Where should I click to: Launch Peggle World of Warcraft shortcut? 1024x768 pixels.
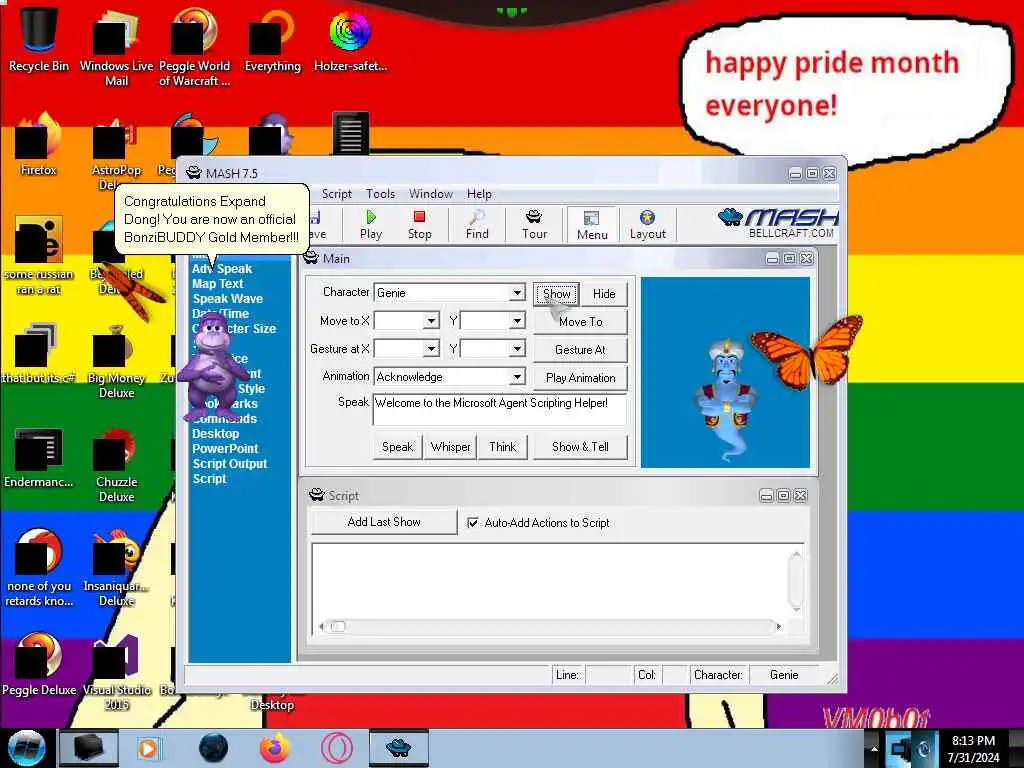coord(194,47)
